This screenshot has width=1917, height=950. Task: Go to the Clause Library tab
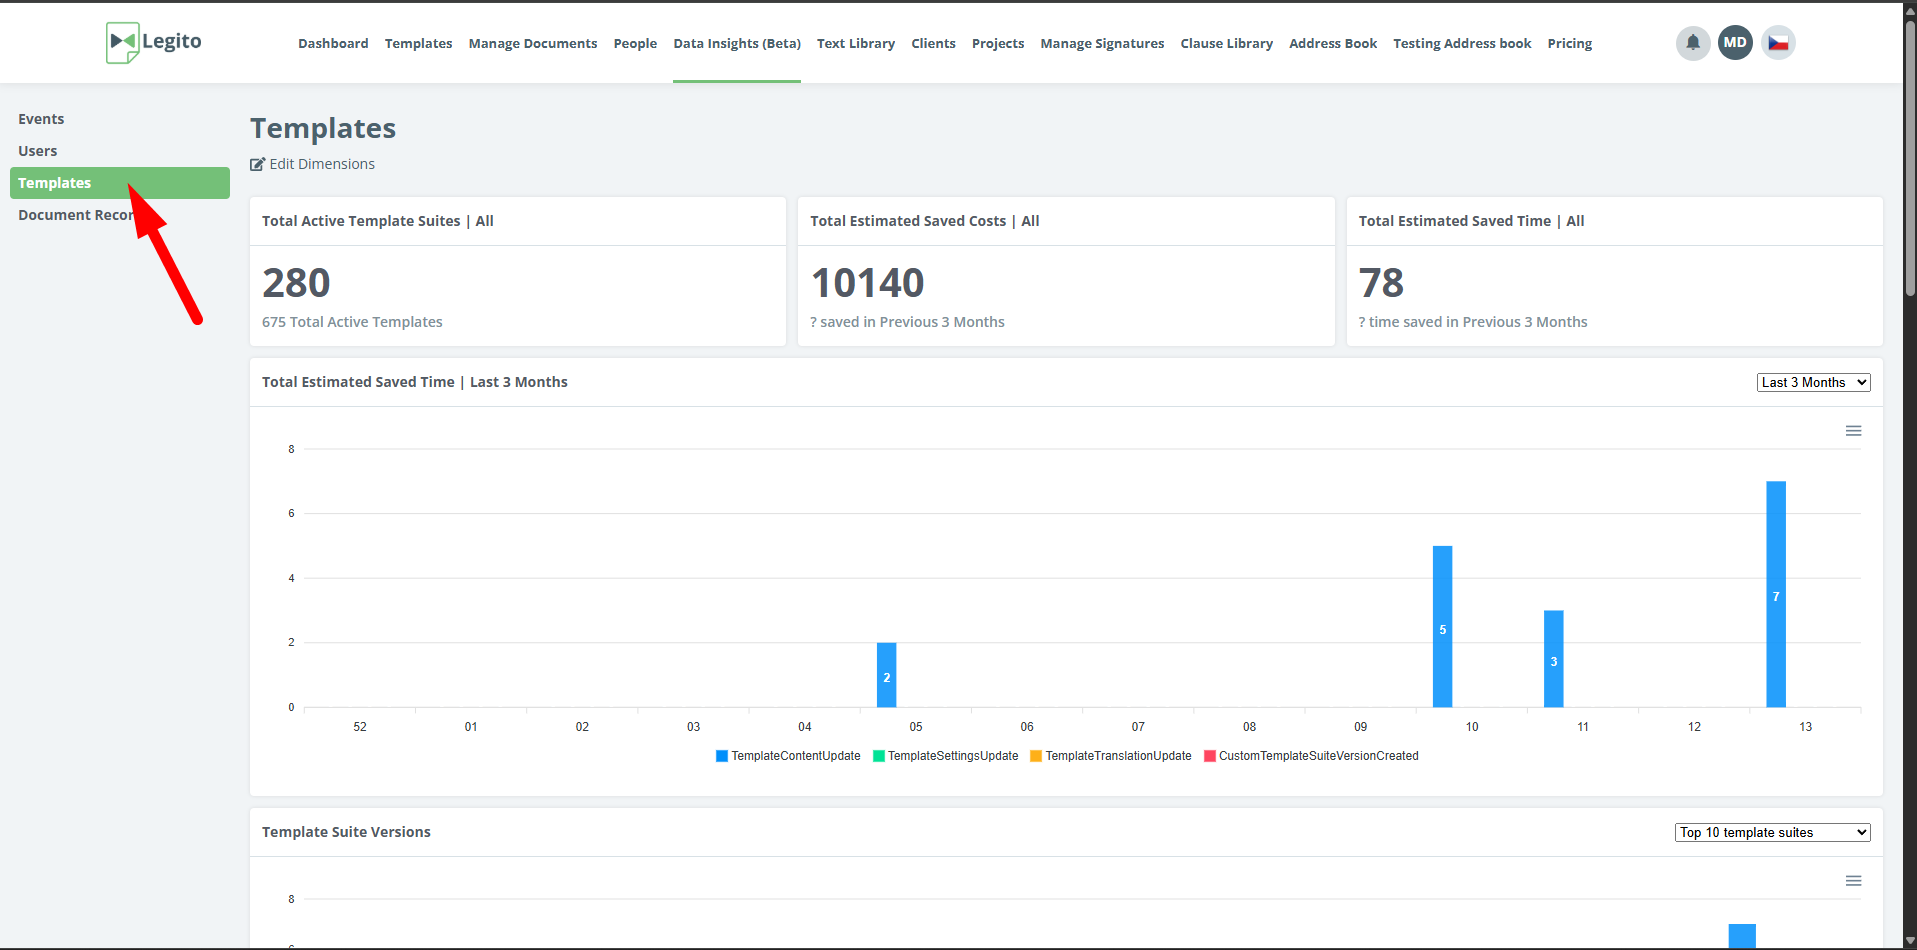coord(1226,43)
